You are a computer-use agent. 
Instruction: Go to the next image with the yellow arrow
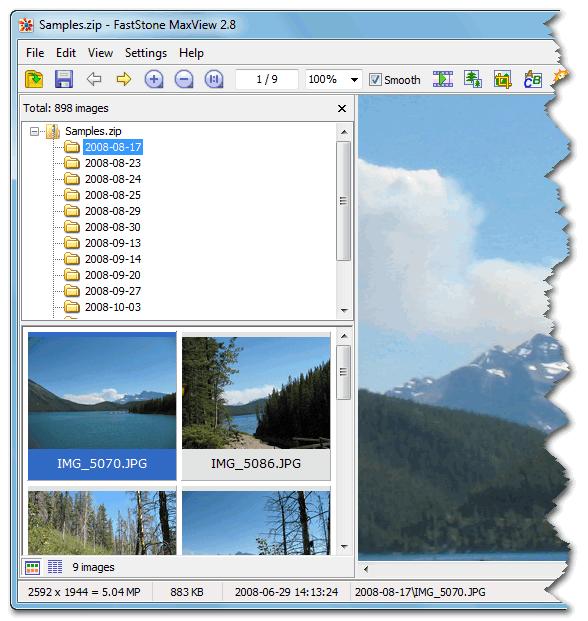click(x=124, y=79)
